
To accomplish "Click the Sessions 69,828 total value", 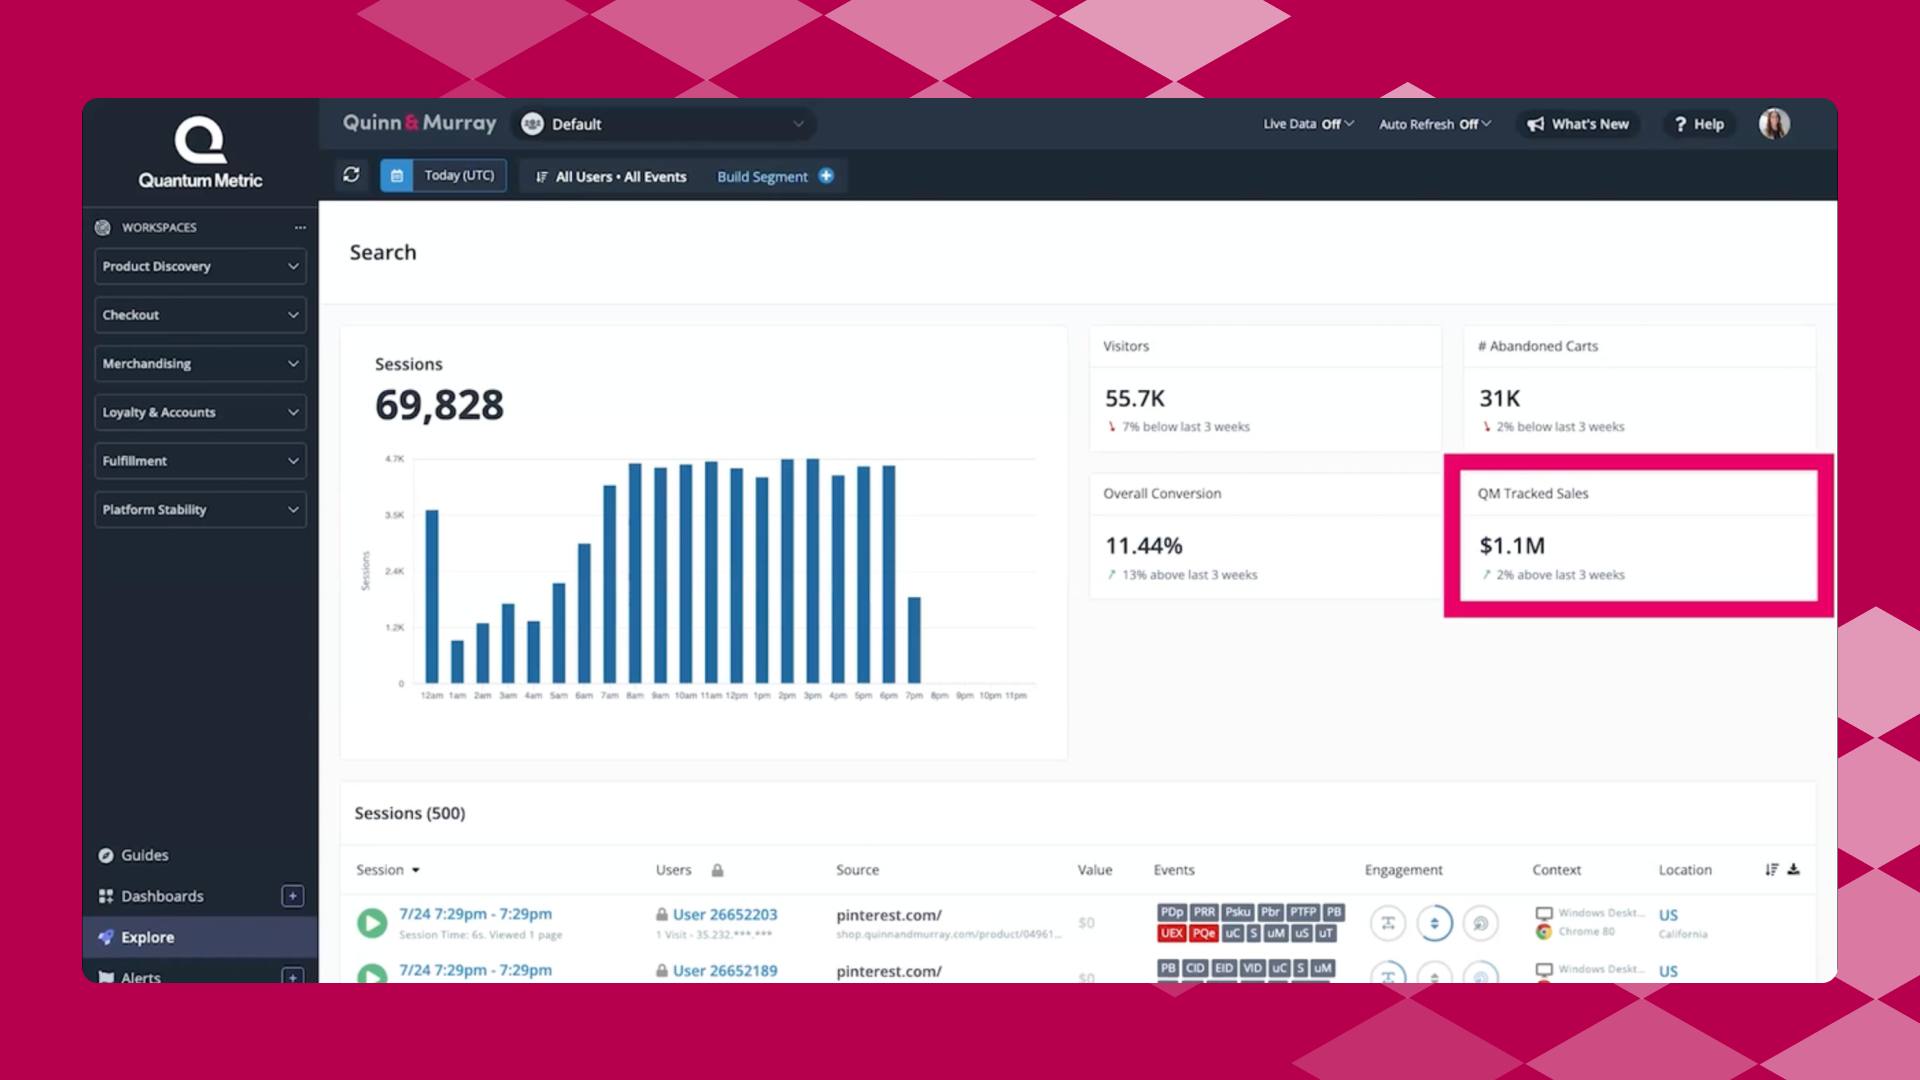I will coord(439,405).
